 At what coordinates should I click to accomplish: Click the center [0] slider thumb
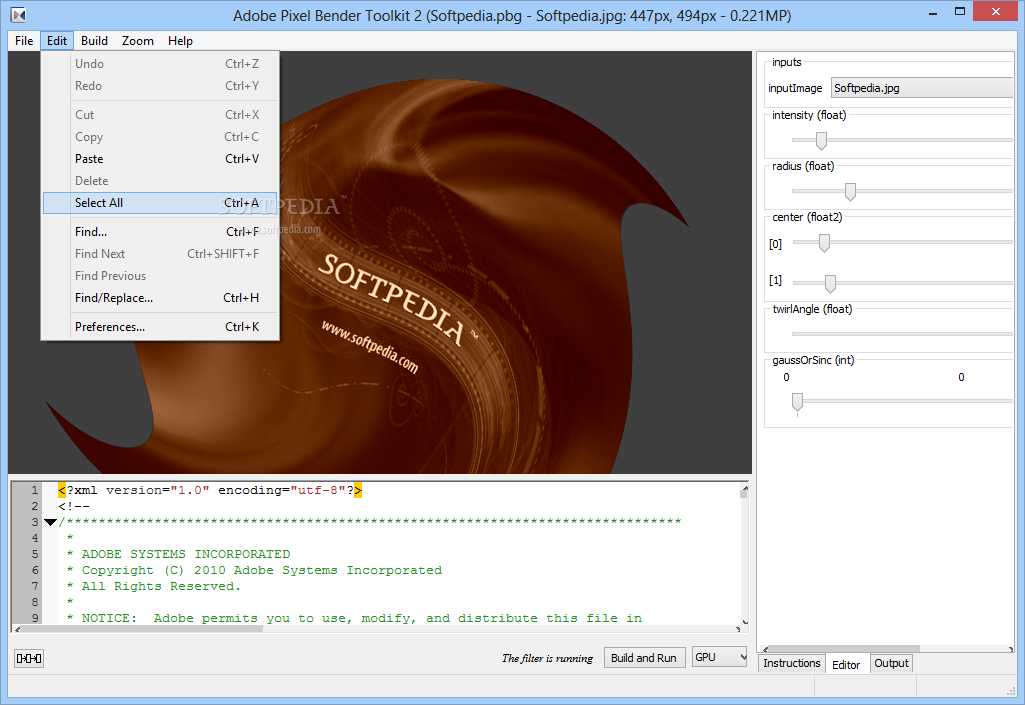(x=824, y=243)
